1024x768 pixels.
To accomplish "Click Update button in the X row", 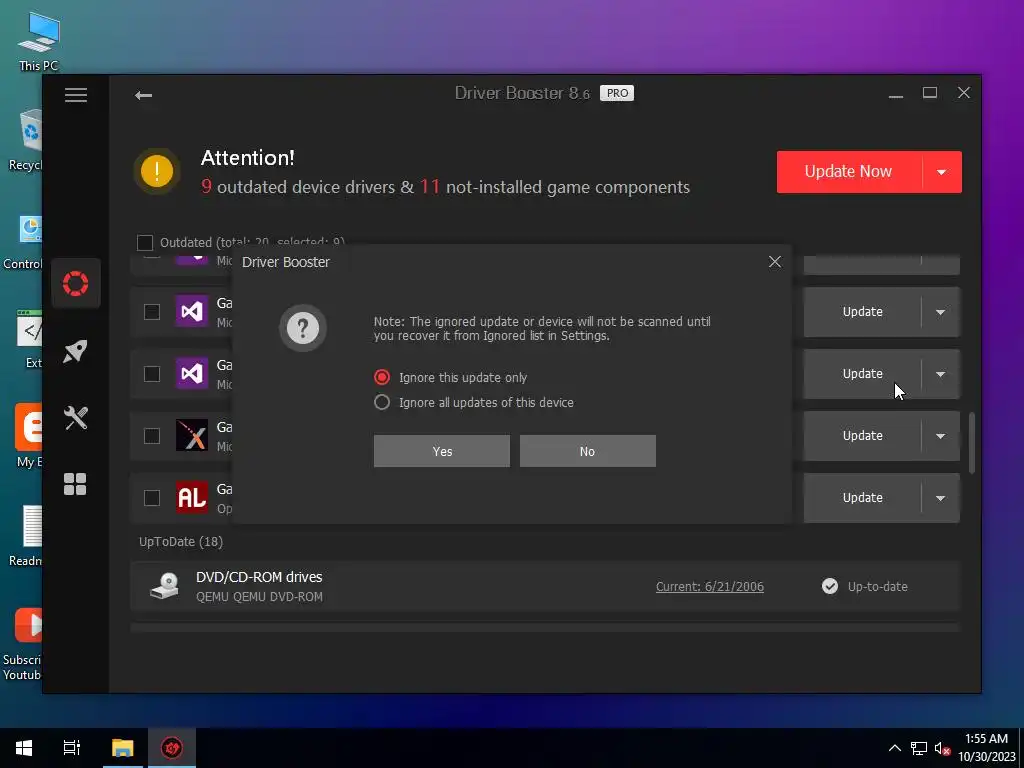I will click(x=863, y=436).
